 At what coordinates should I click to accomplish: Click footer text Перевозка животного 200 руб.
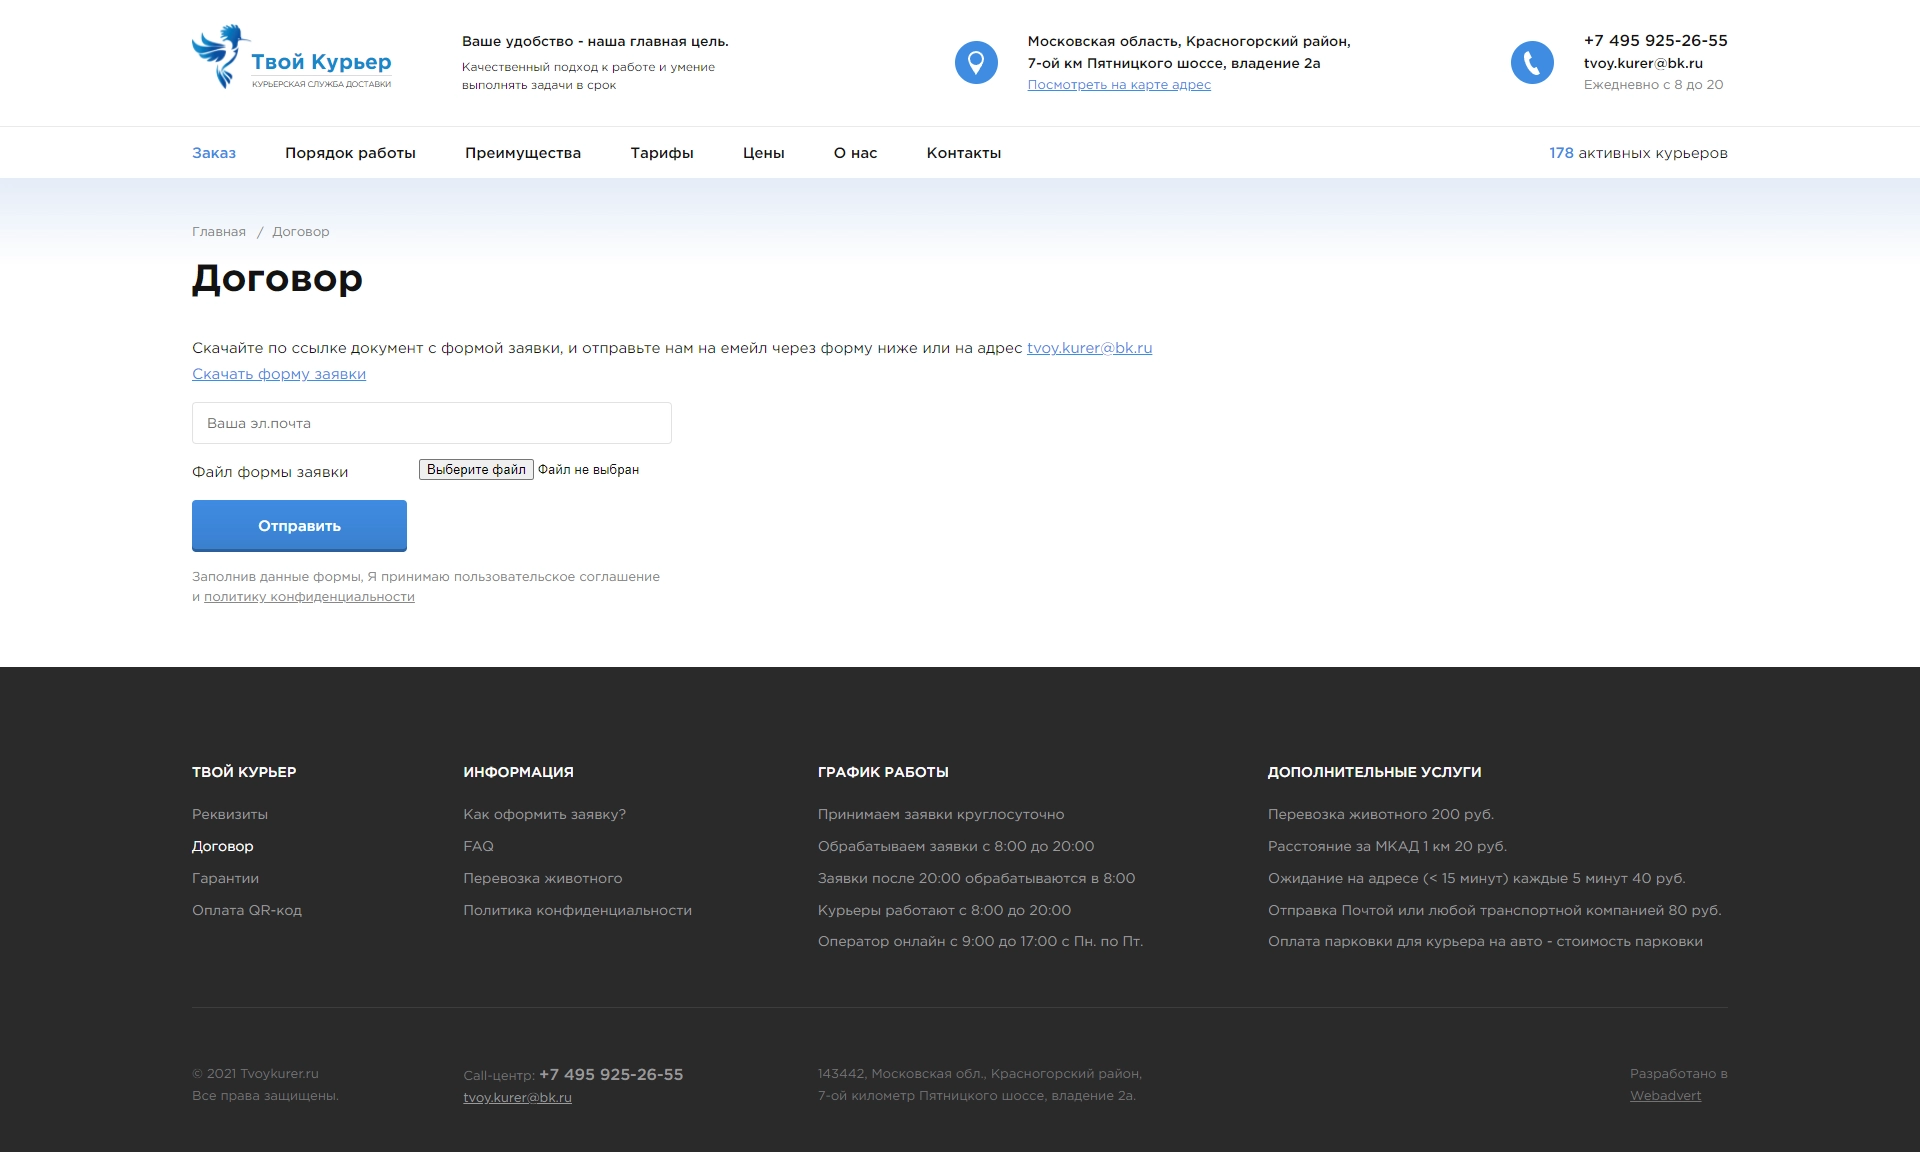coord(1381,815)
